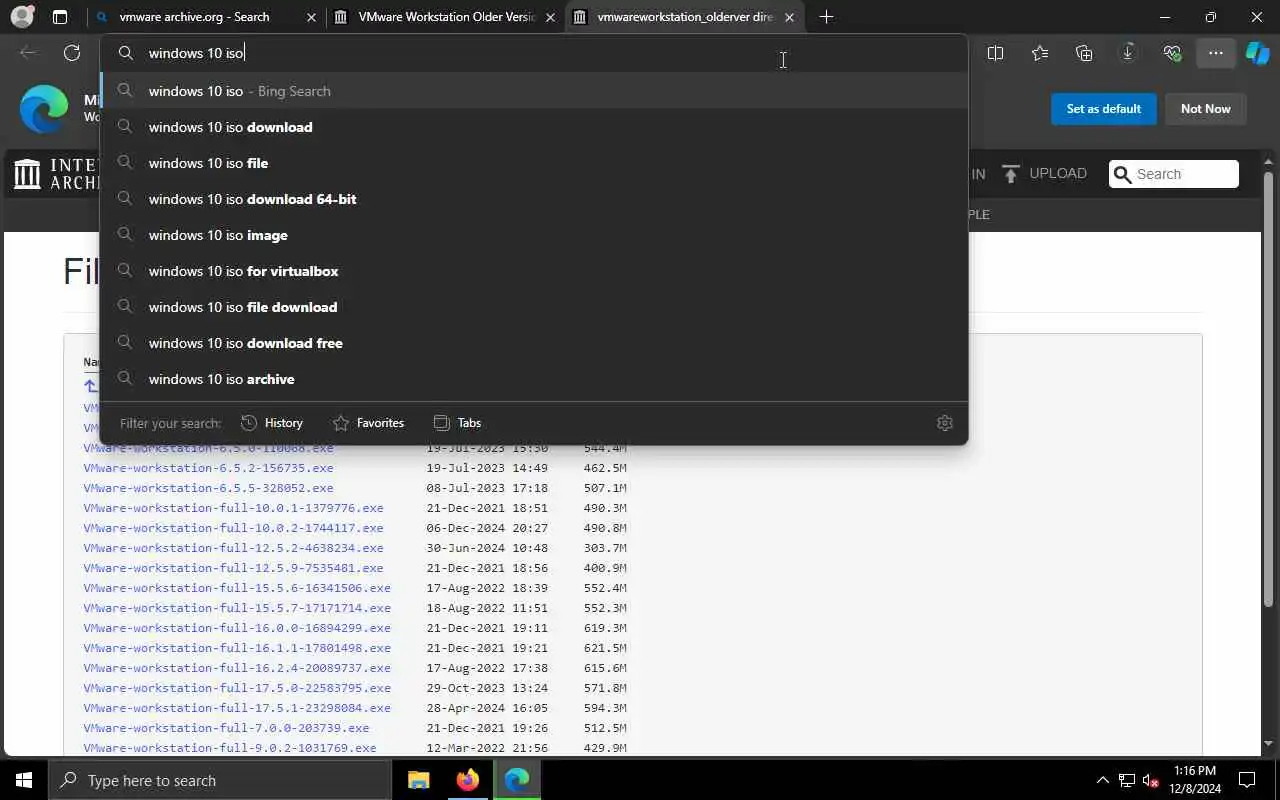Filter search by Favorites
This screenshot has height=800, width=1280.
click(368, 423)
